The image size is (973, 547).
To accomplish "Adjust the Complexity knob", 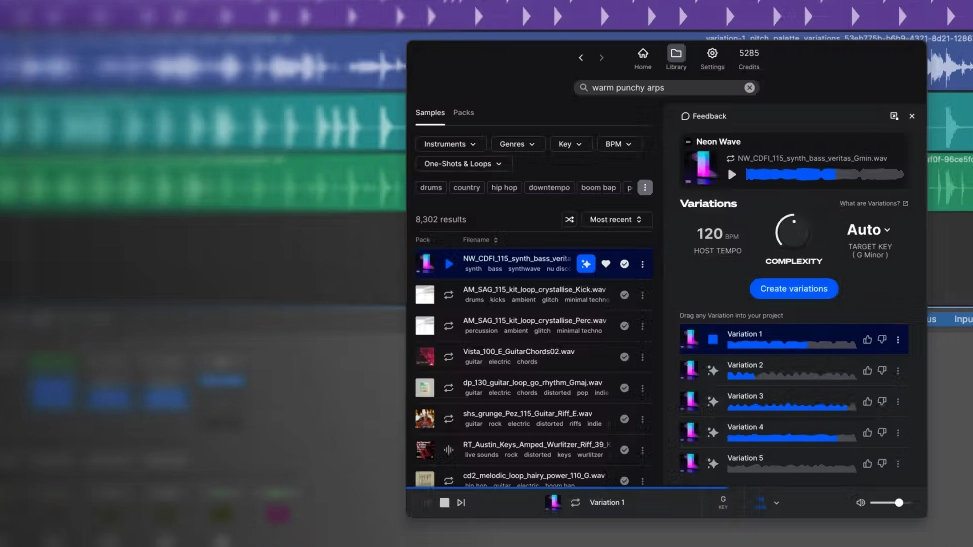I will [793, 232].
